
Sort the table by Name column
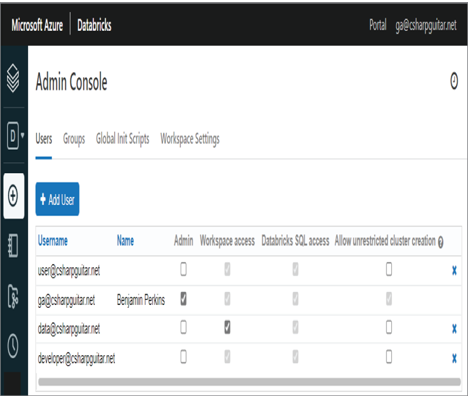(125, 240)
